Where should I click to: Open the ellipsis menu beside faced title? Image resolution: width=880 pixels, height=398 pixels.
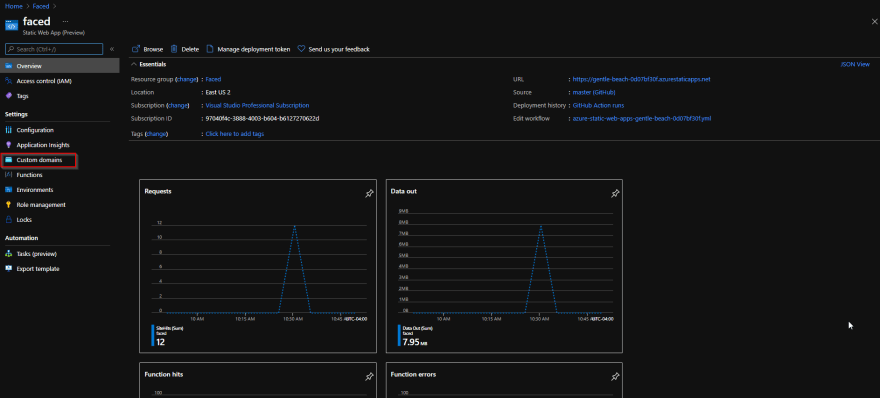pyautogui.click(x=65, y=21)
